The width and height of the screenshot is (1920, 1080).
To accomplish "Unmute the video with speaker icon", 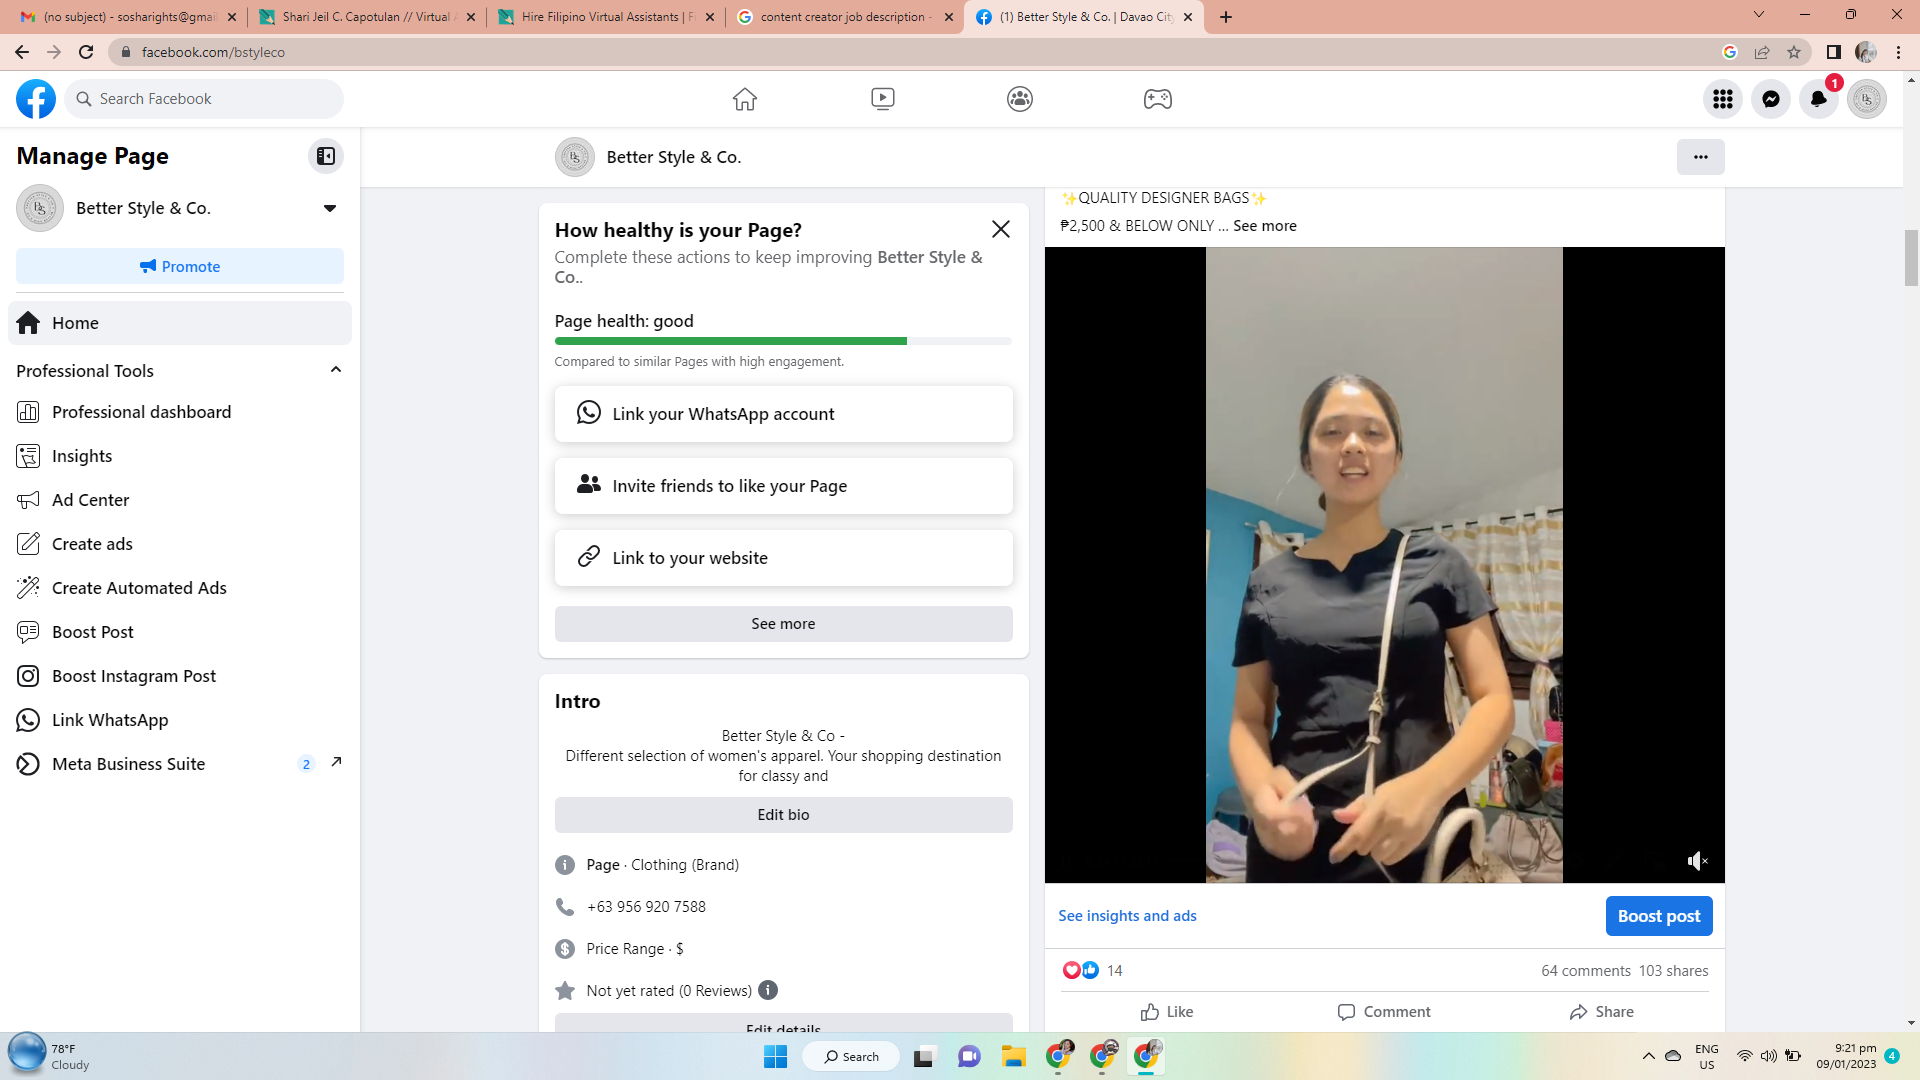I will (x=1697, y=861).
